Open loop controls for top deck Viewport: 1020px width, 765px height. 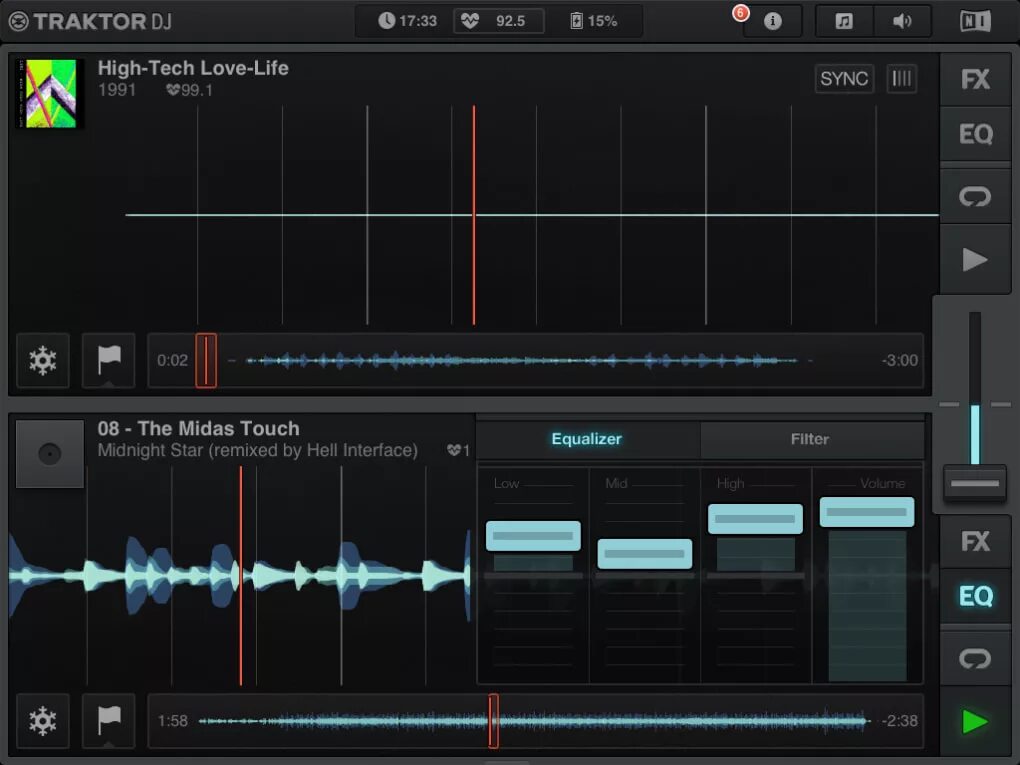coord(975,196)
